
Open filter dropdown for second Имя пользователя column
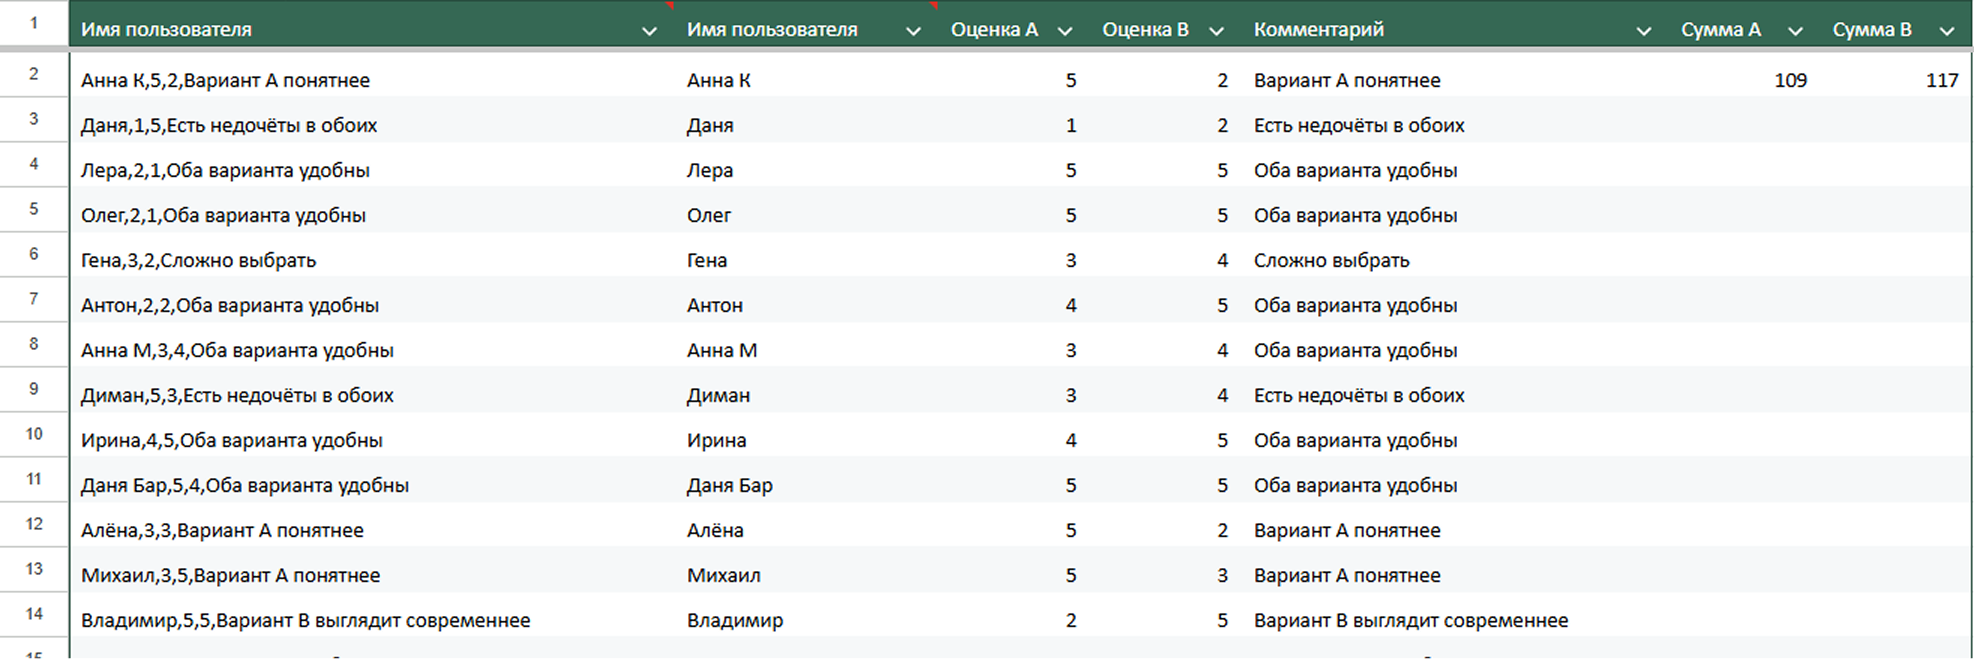click(x=913, y=31)
